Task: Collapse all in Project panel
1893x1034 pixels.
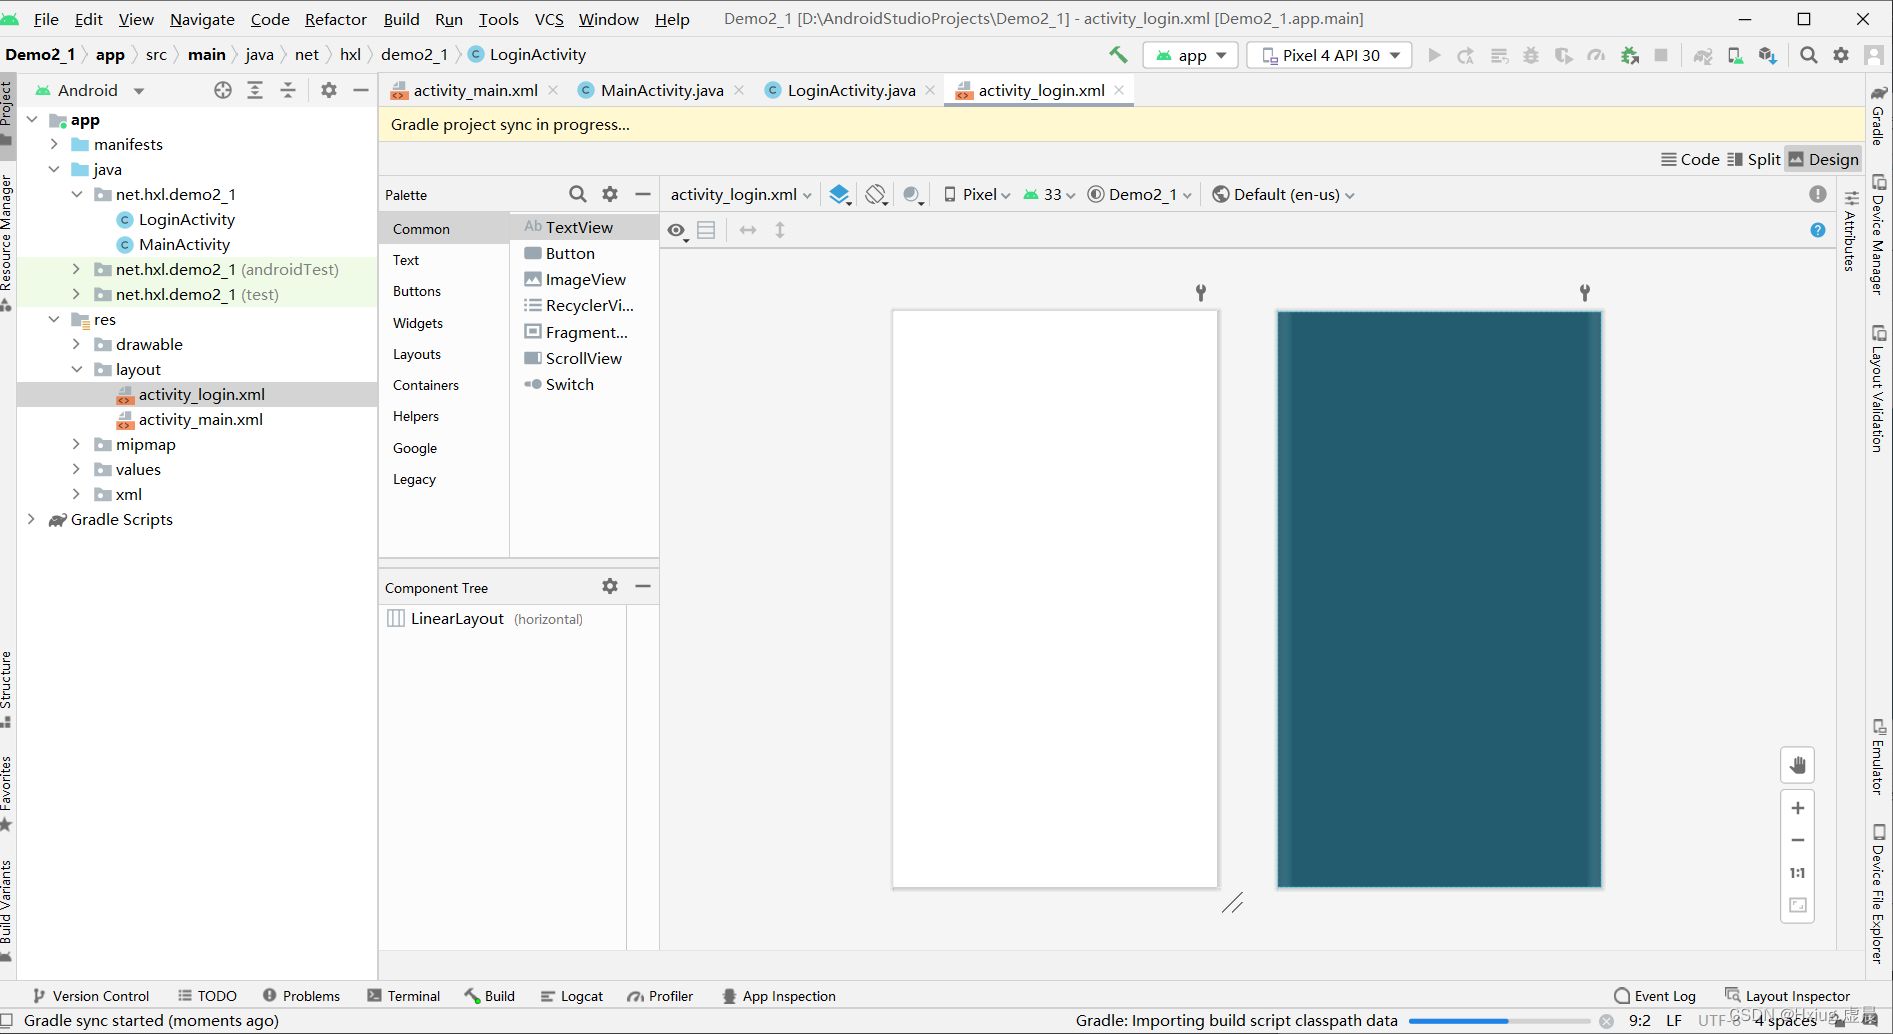Action: tap(288, 90)
